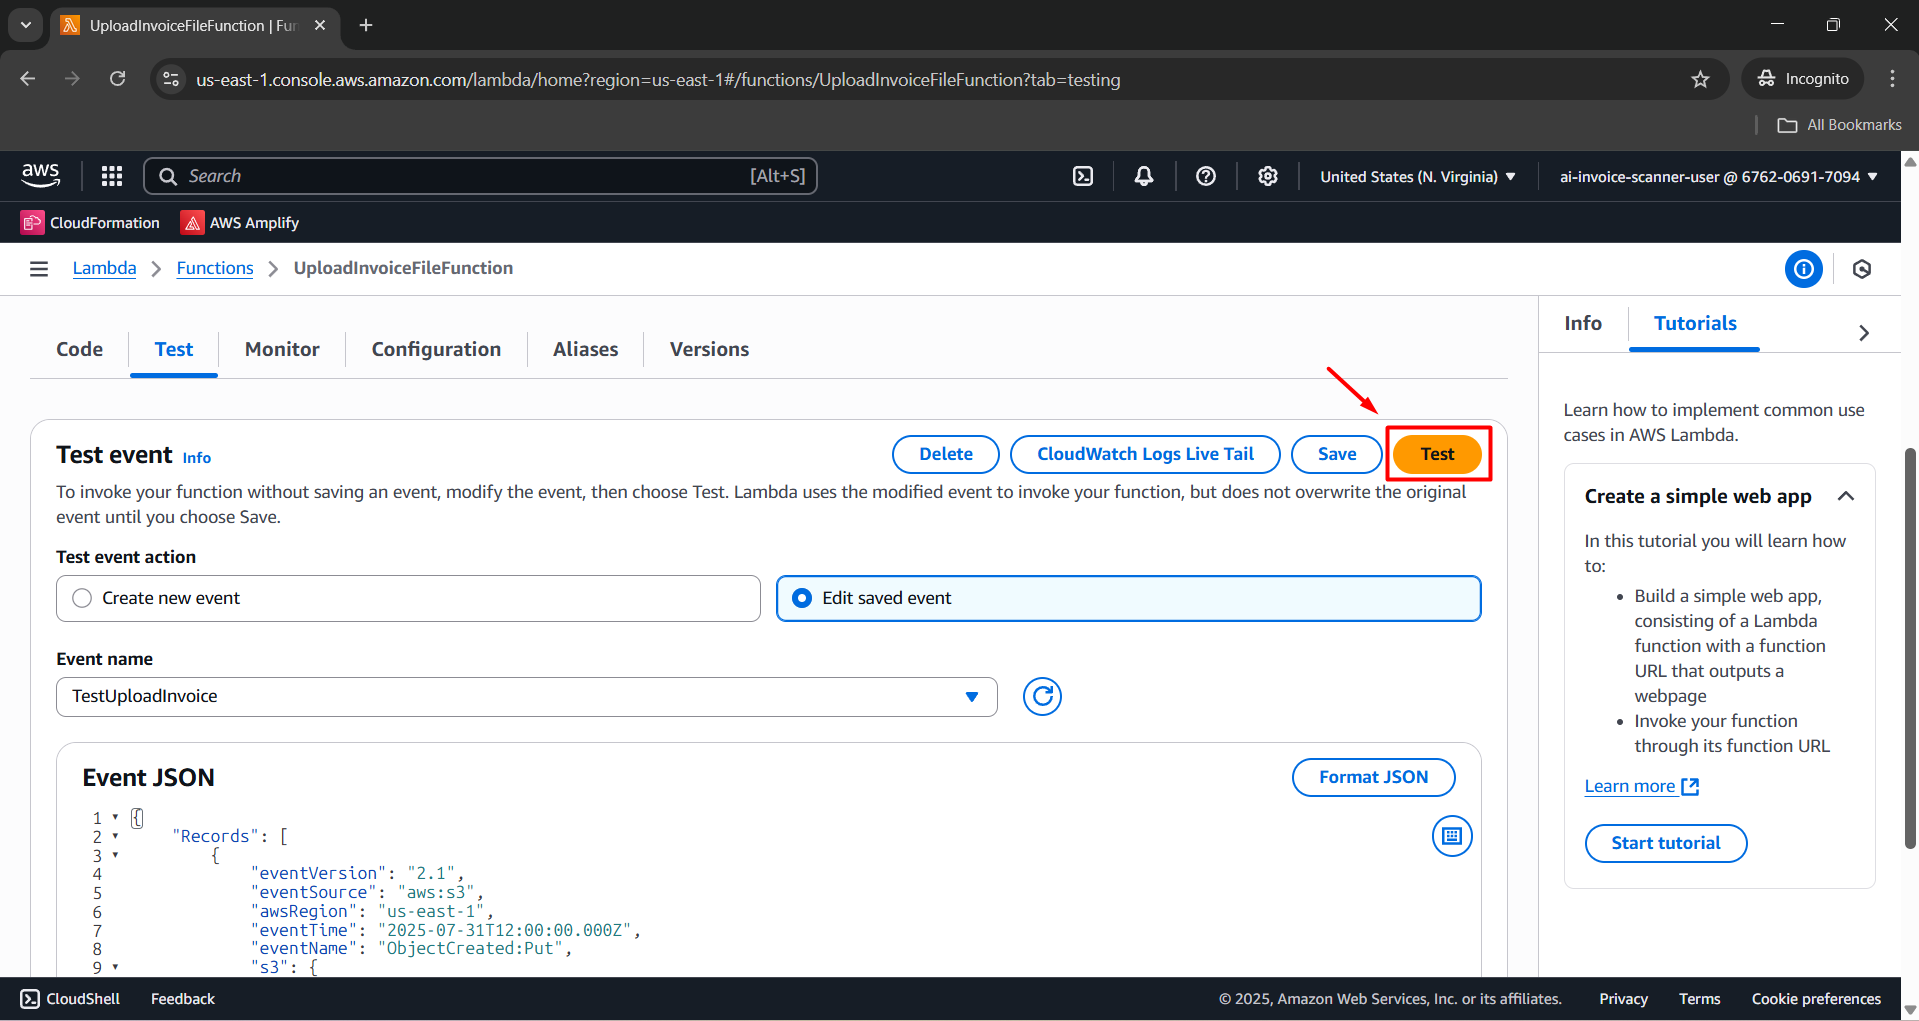Open the TestUploadInvoice event name dropdown
This screenshot has height=1021, width=1919.
(526, 696)
